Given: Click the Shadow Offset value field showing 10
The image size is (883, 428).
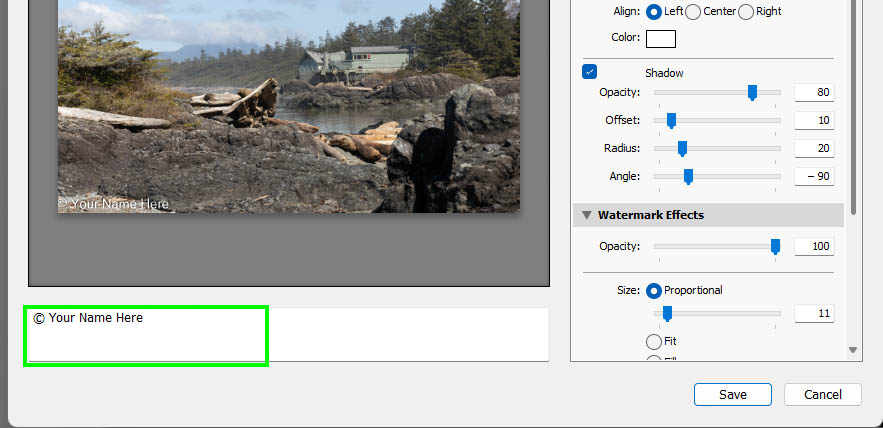Looking at the screenshot, I should coord(814,121).
